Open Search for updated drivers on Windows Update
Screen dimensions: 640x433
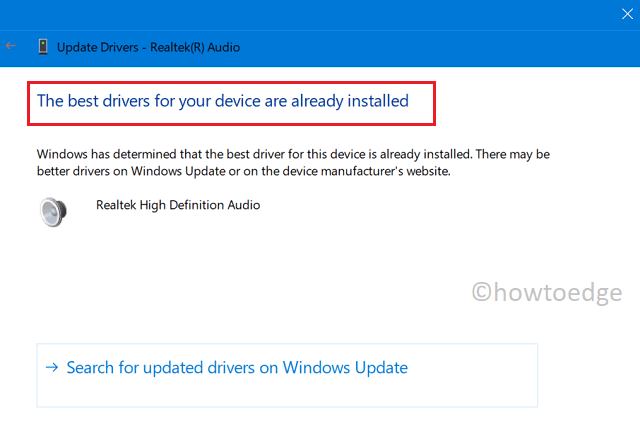point(236,367)
